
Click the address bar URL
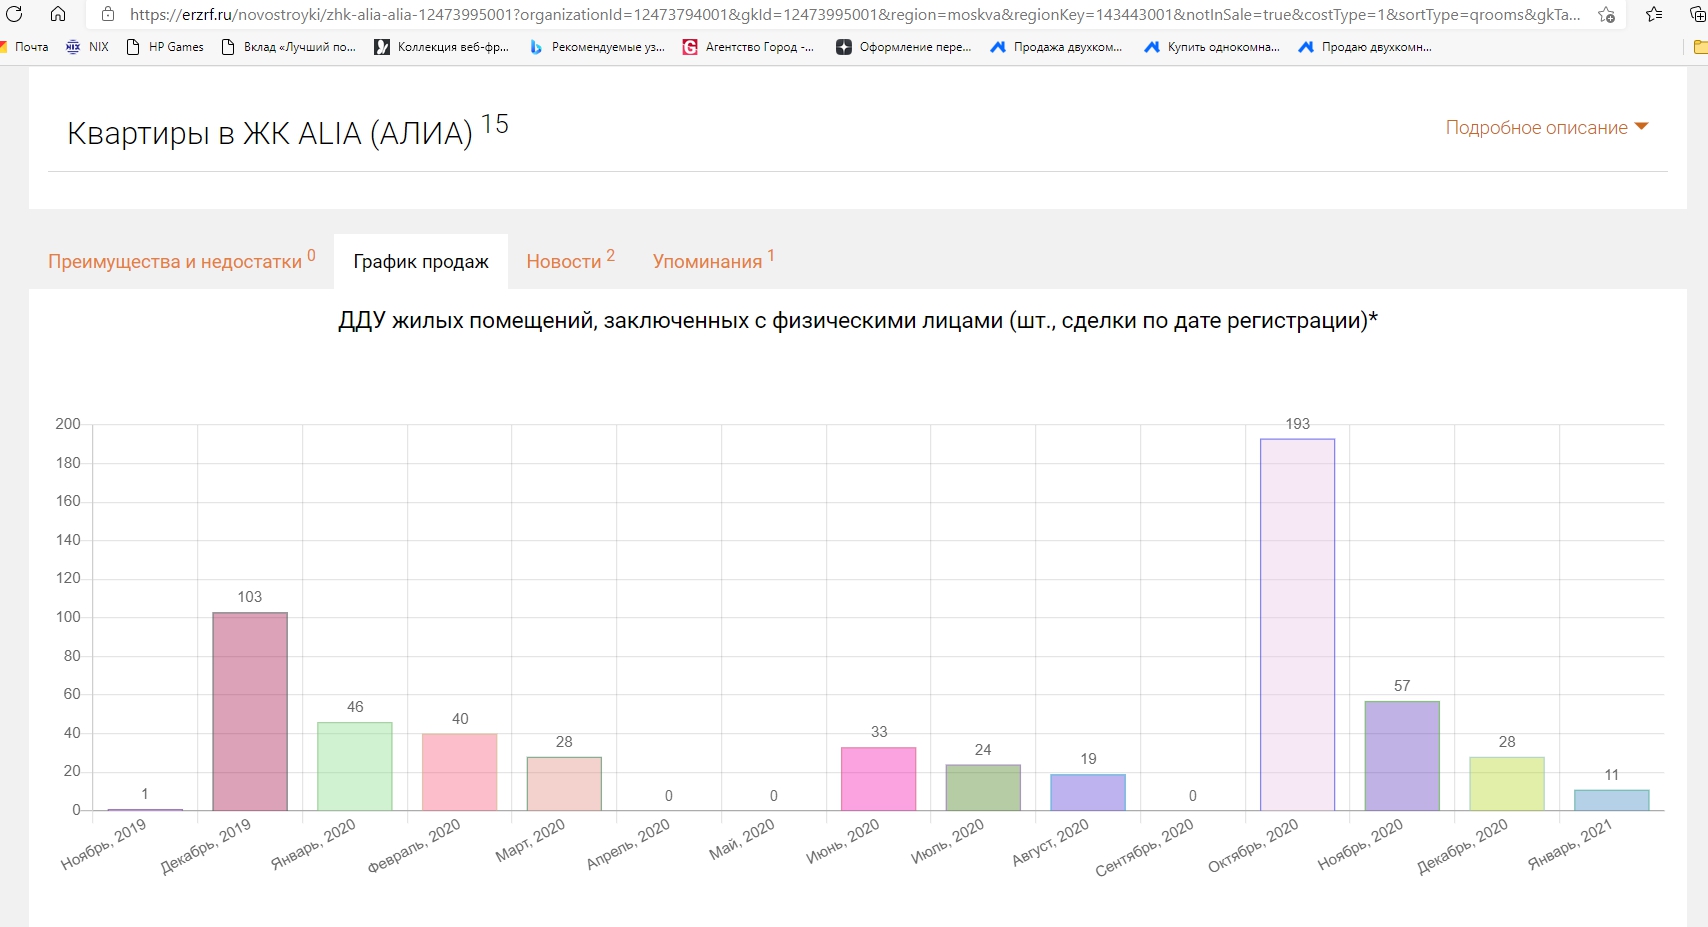(850, 14)
